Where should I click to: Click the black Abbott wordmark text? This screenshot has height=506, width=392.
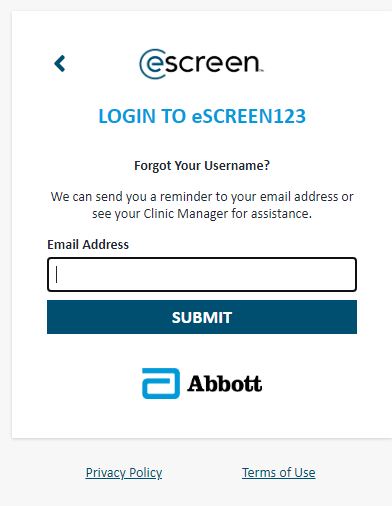(224, 384)
